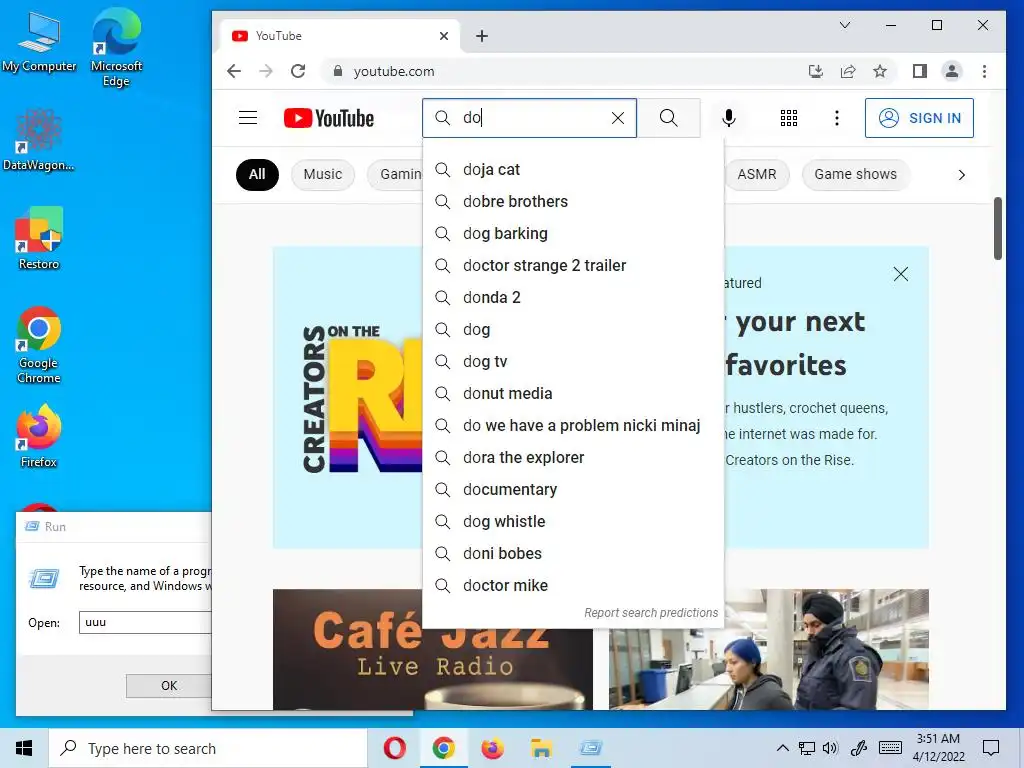The image size is (1024, 768).
Task: Go back in Chrome
Action: point(234,71)
